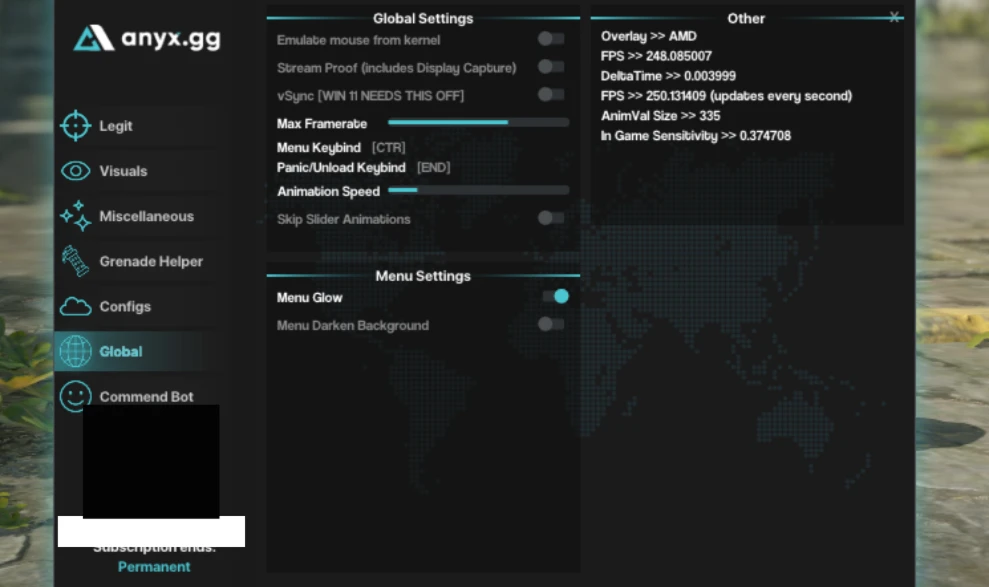Click the anyx.gg logo icon
Image resolution: width=989 pixels, height=587 pixels.
pos(93,38)
